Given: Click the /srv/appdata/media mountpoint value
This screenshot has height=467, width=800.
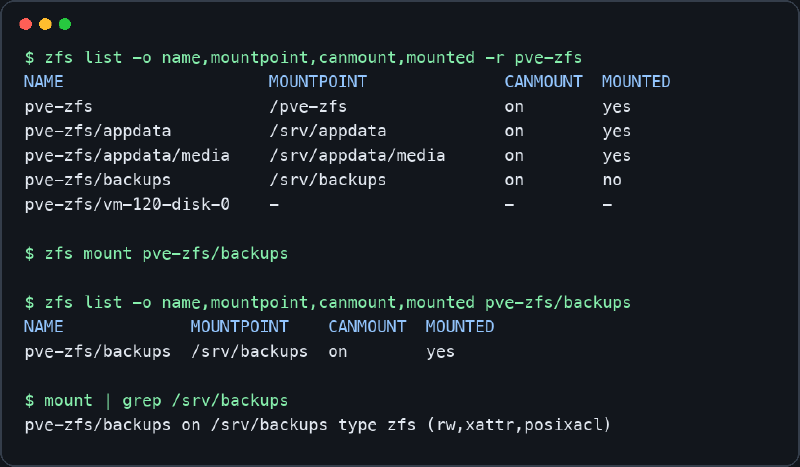Looking at the screenshot, I should tap(357, 156).
